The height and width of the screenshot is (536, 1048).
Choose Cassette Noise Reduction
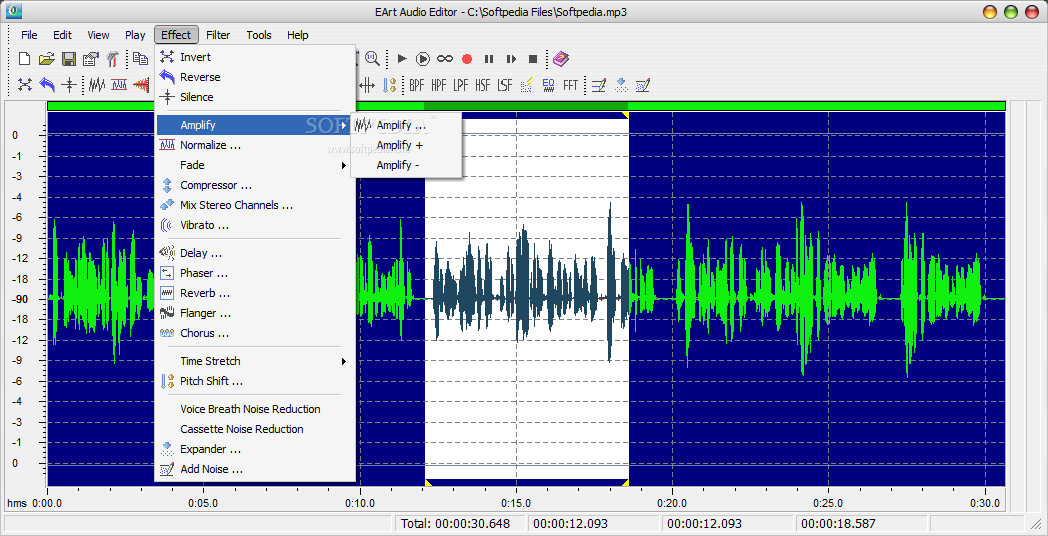pyautogui.click(x=255, y=429)
